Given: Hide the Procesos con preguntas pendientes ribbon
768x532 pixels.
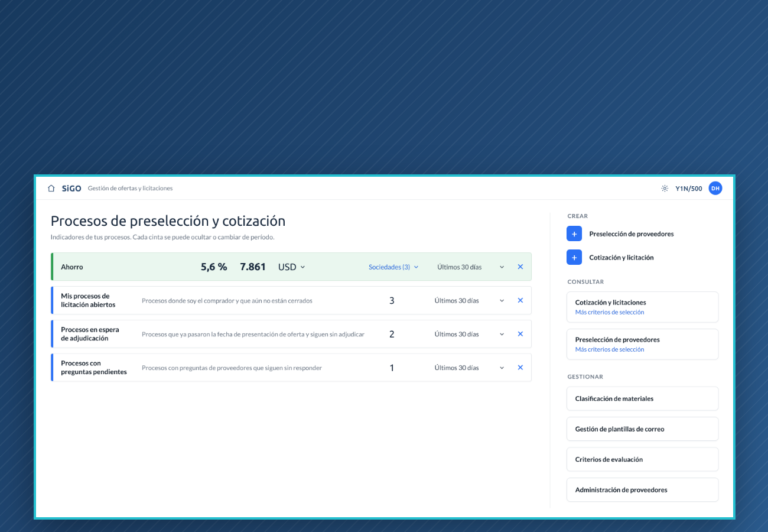Looking at the screenshot, I should [520, 367].
